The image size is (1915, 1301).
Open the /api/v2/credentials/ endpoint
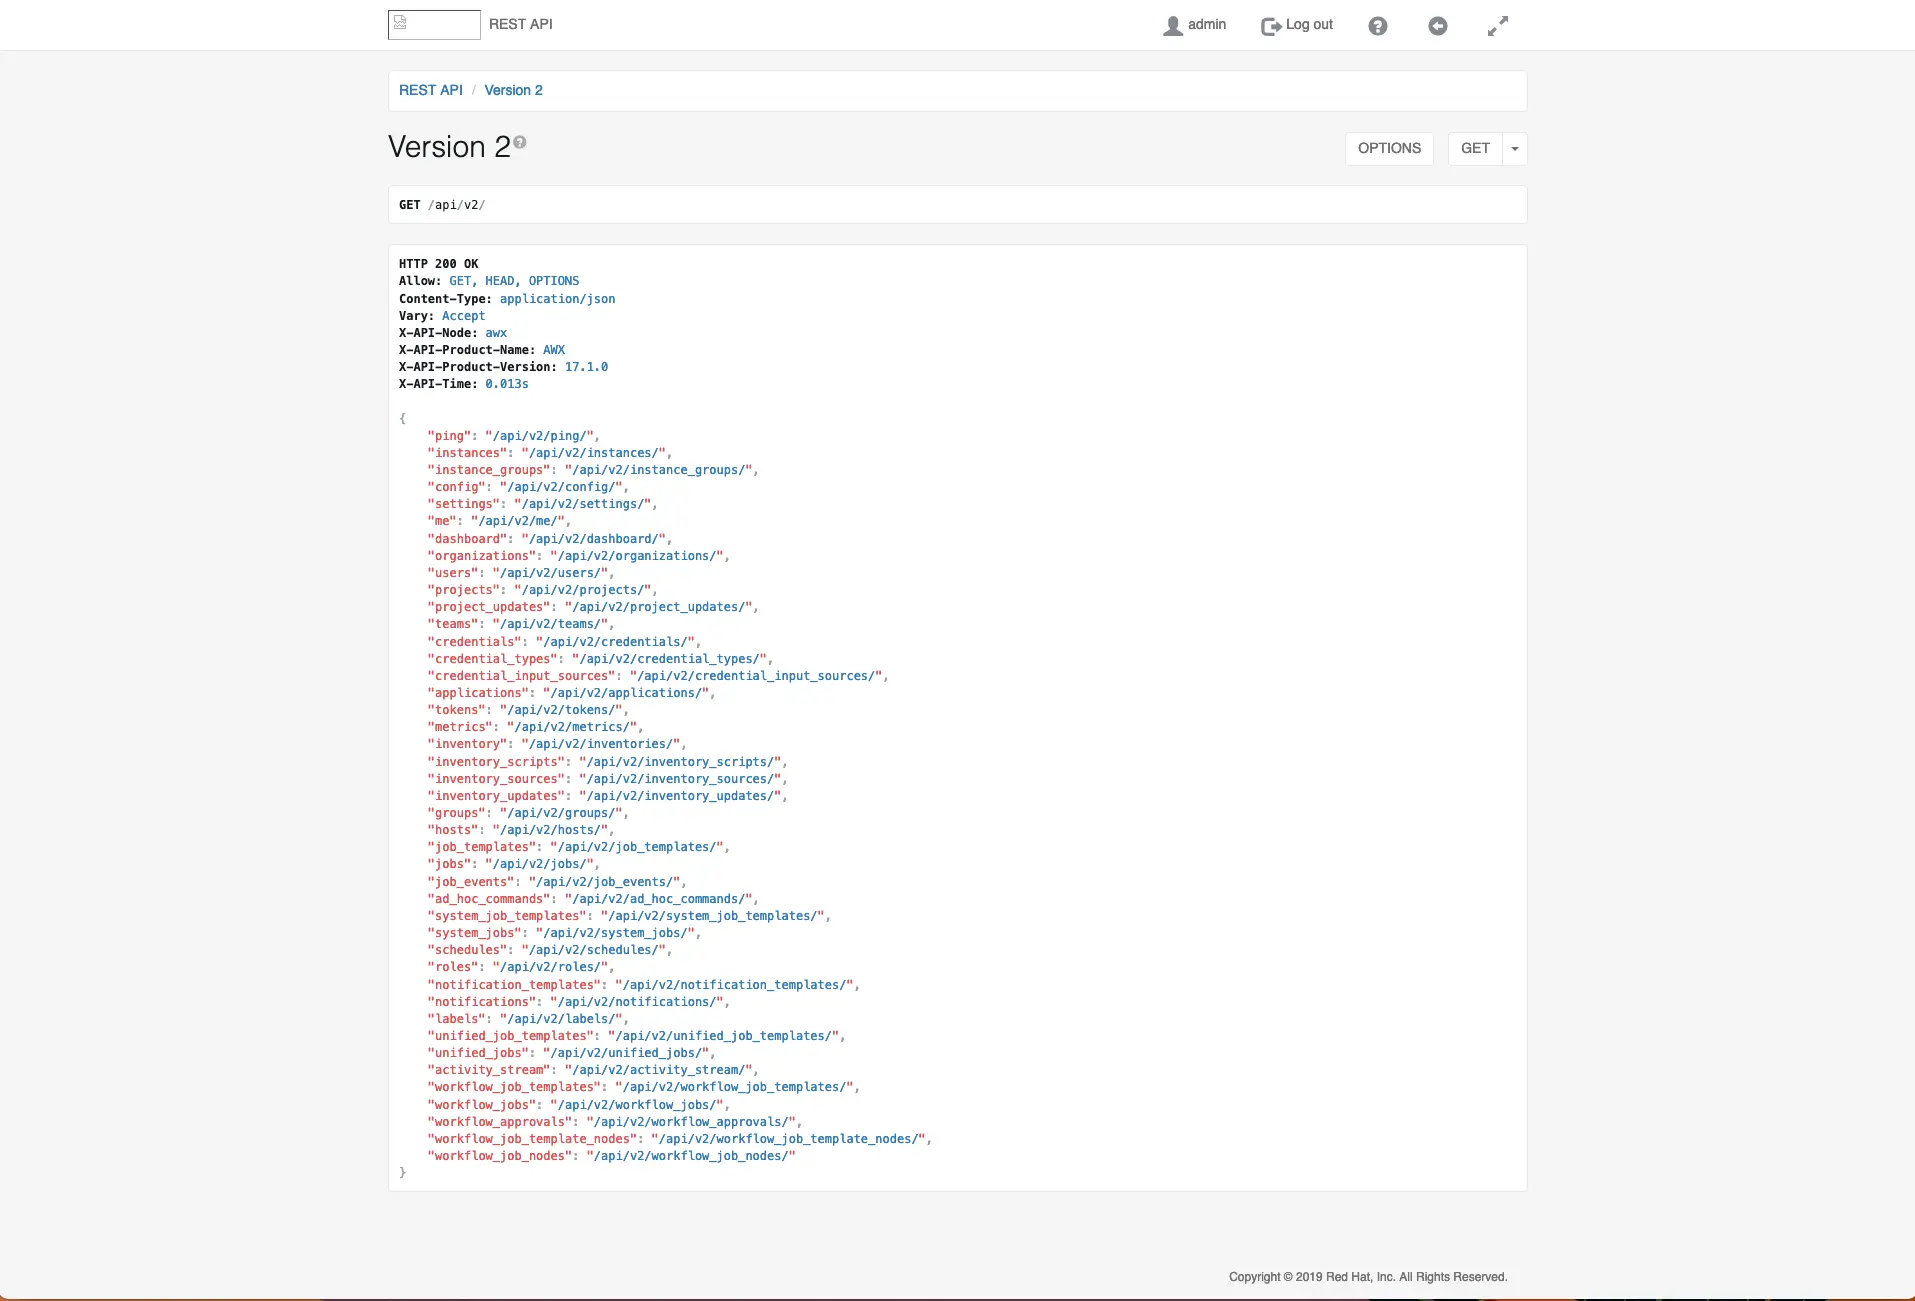(x=615, y=642)
